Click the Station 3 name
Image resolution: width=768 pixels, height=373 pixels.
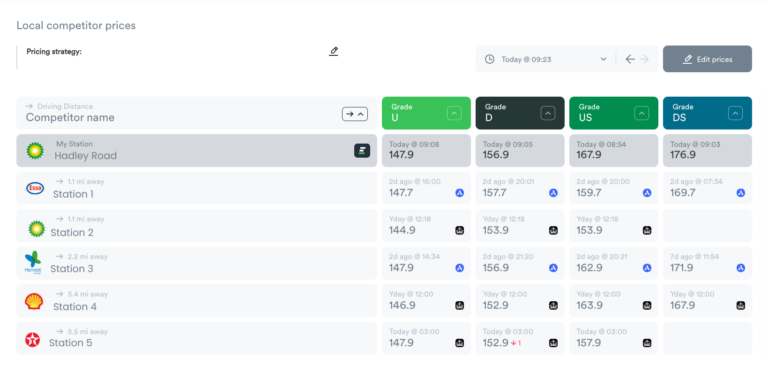[72, 269]
